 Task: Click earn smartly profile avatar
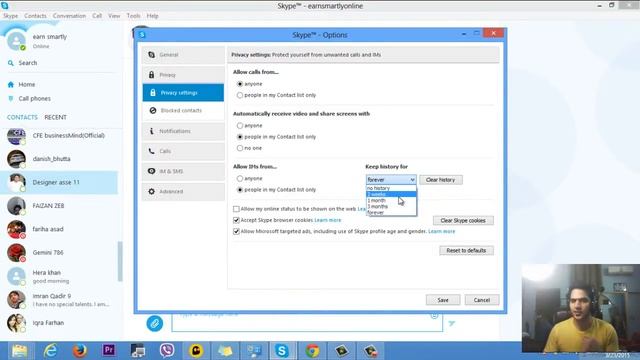click(x=16, y=41)
